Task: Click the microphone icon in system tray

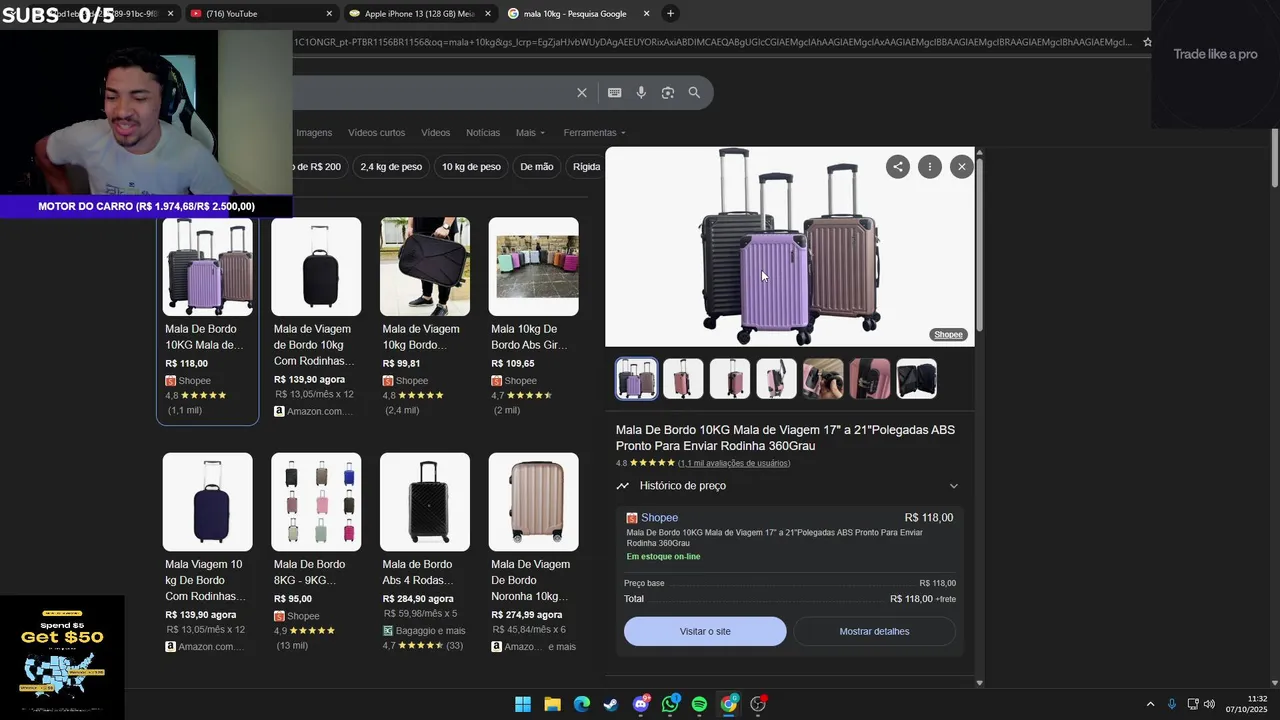Action: coord(1172,704)
